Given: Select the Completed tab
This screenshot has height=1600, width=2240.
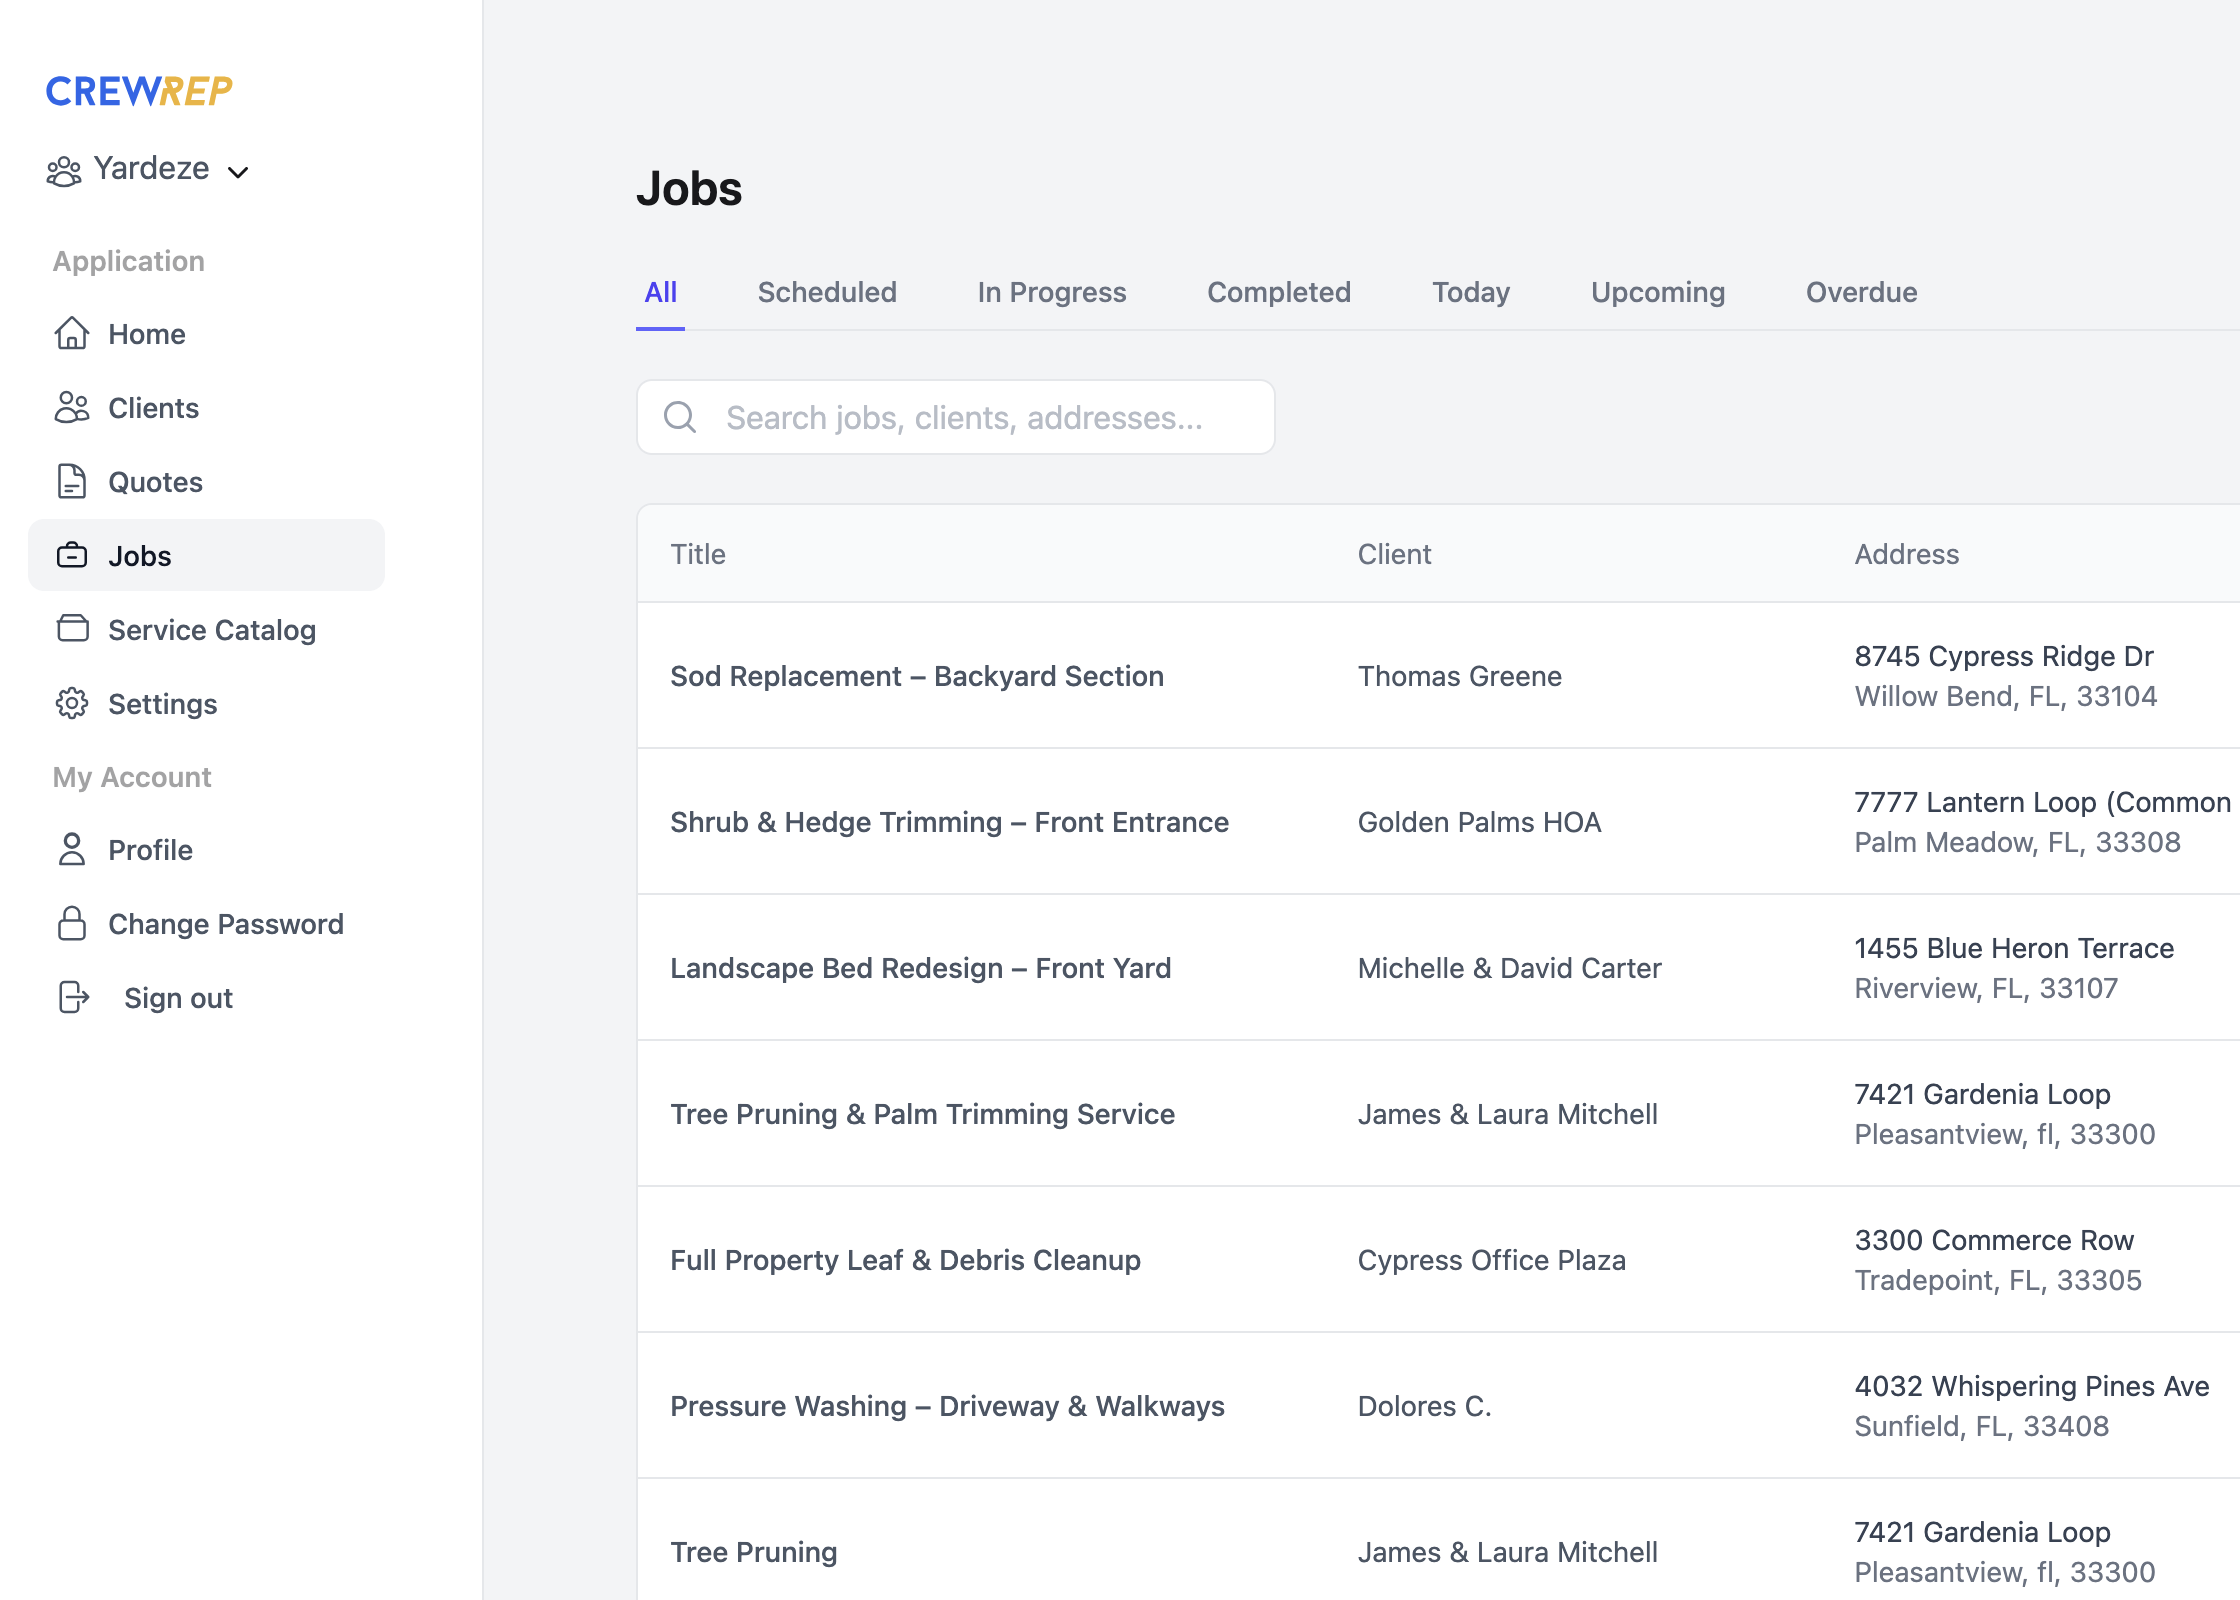Looking at the screenshot, I should pos(1278,292).
